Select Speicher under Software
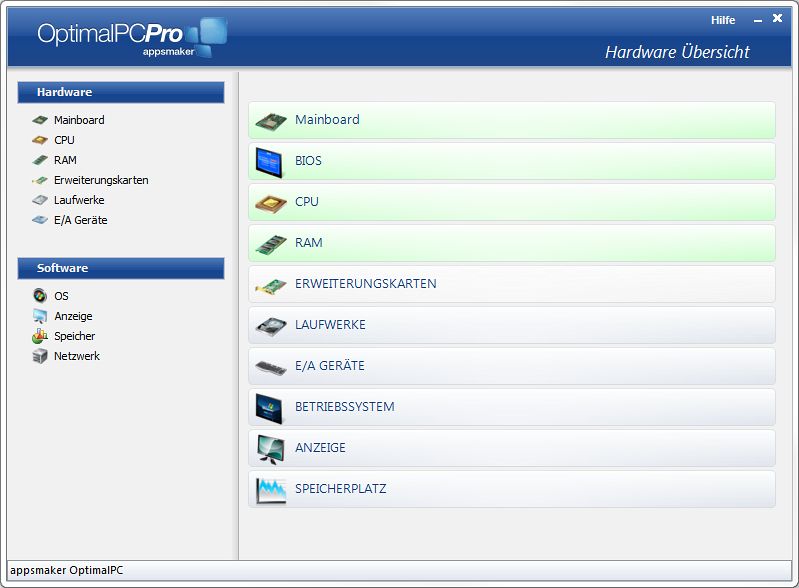Viewport: 799px width, 588px height. coord(74,336)
